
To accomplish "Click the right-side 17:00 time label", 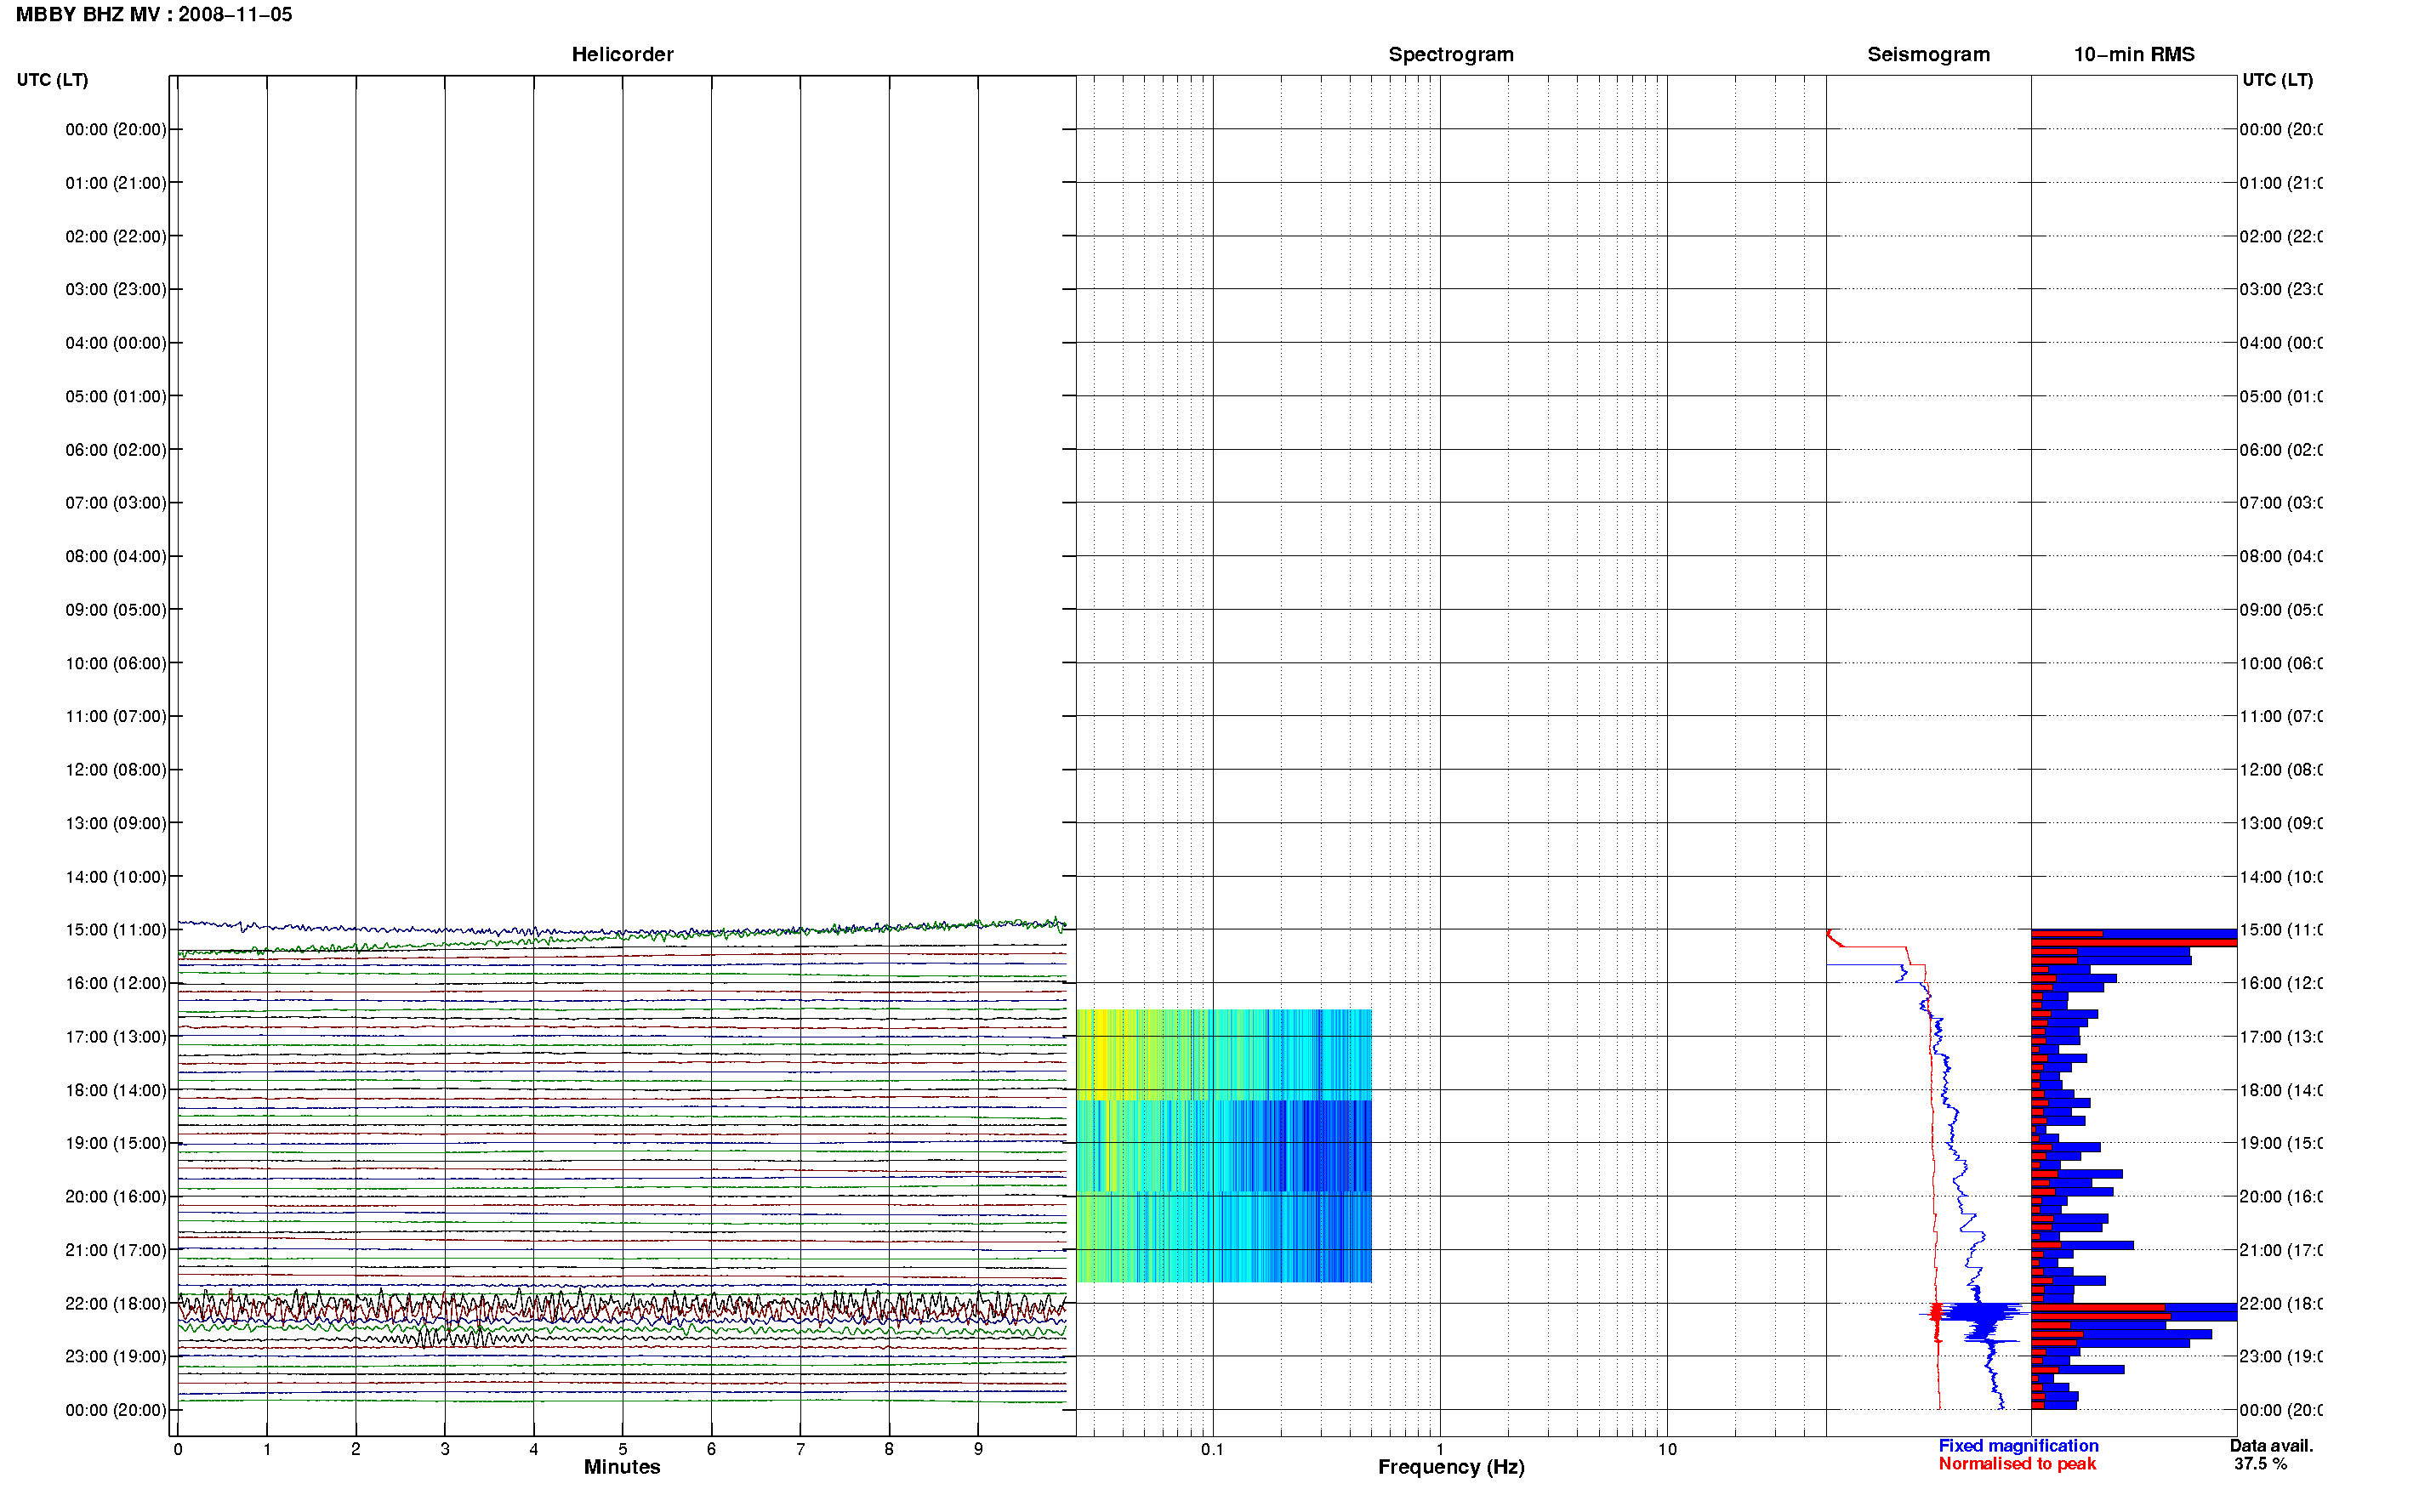I will click(2280, 1037).
